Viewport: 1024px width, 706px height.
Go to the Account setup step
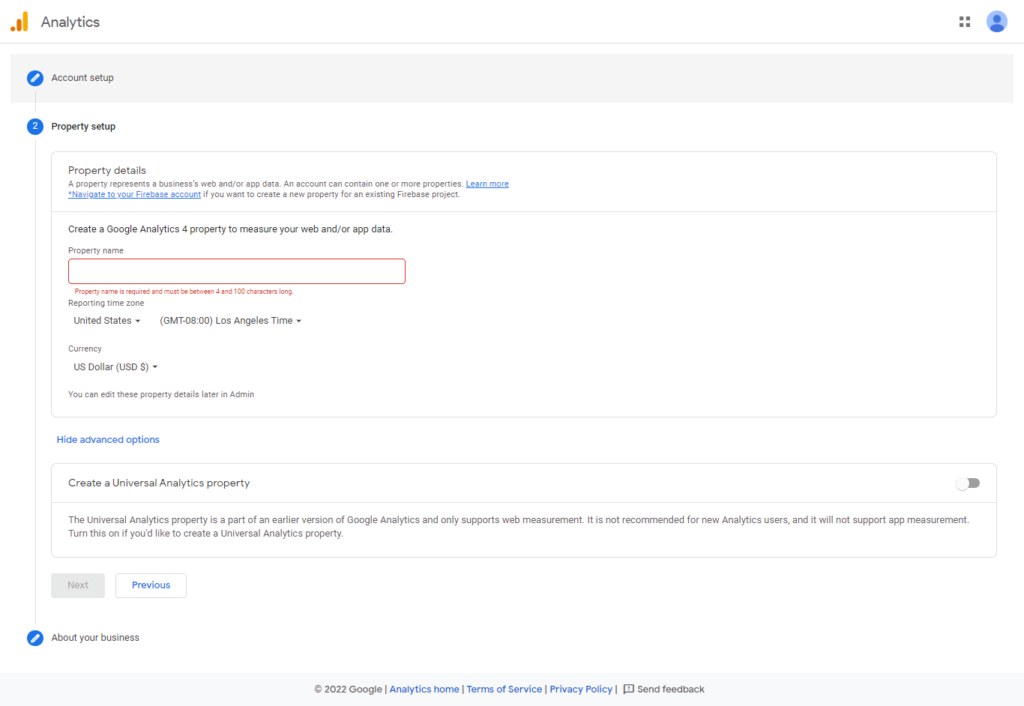pos(82,78)
